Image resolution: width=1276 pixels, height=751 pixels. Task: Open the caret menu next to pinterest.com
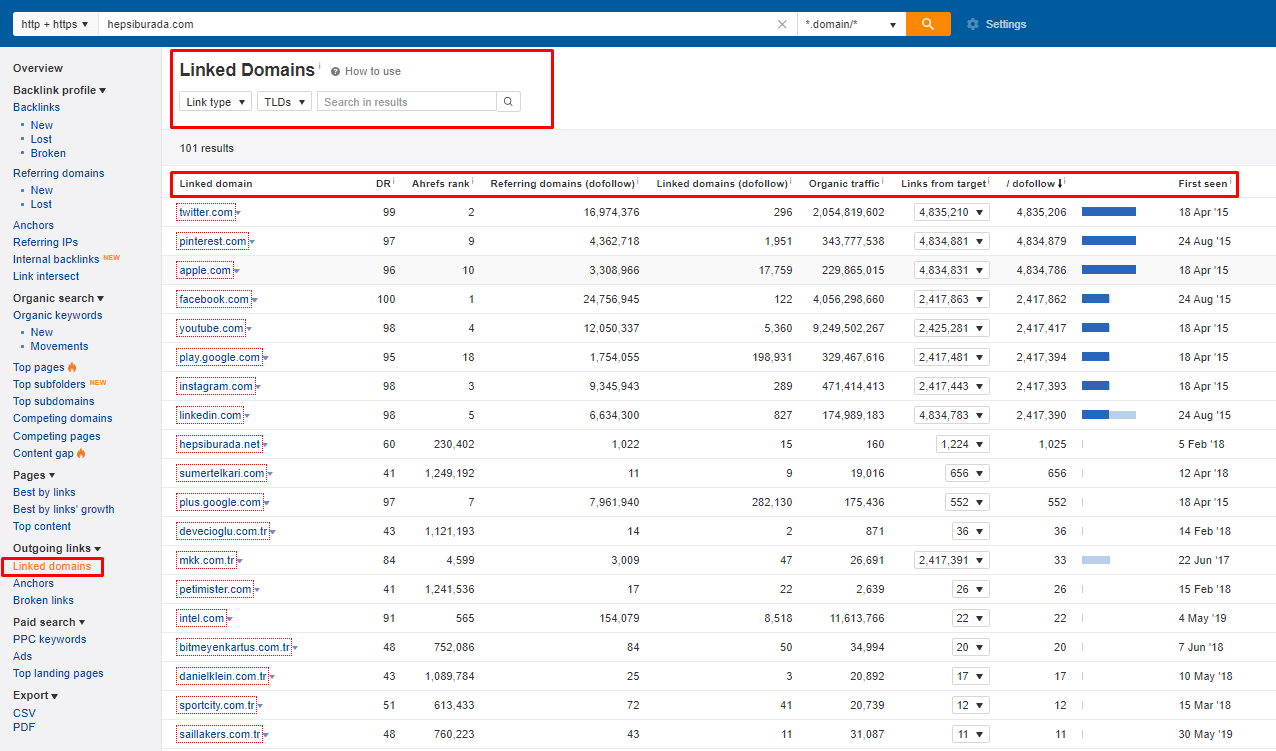coord(252,243)
